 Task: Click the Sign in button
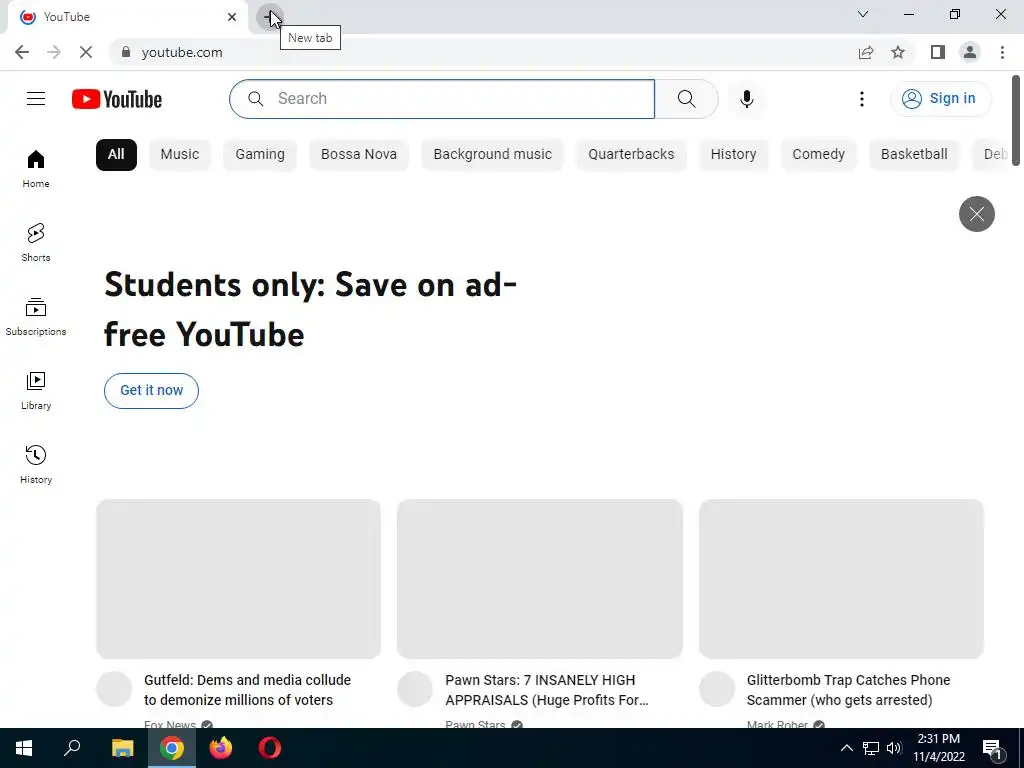coord(940,99)
